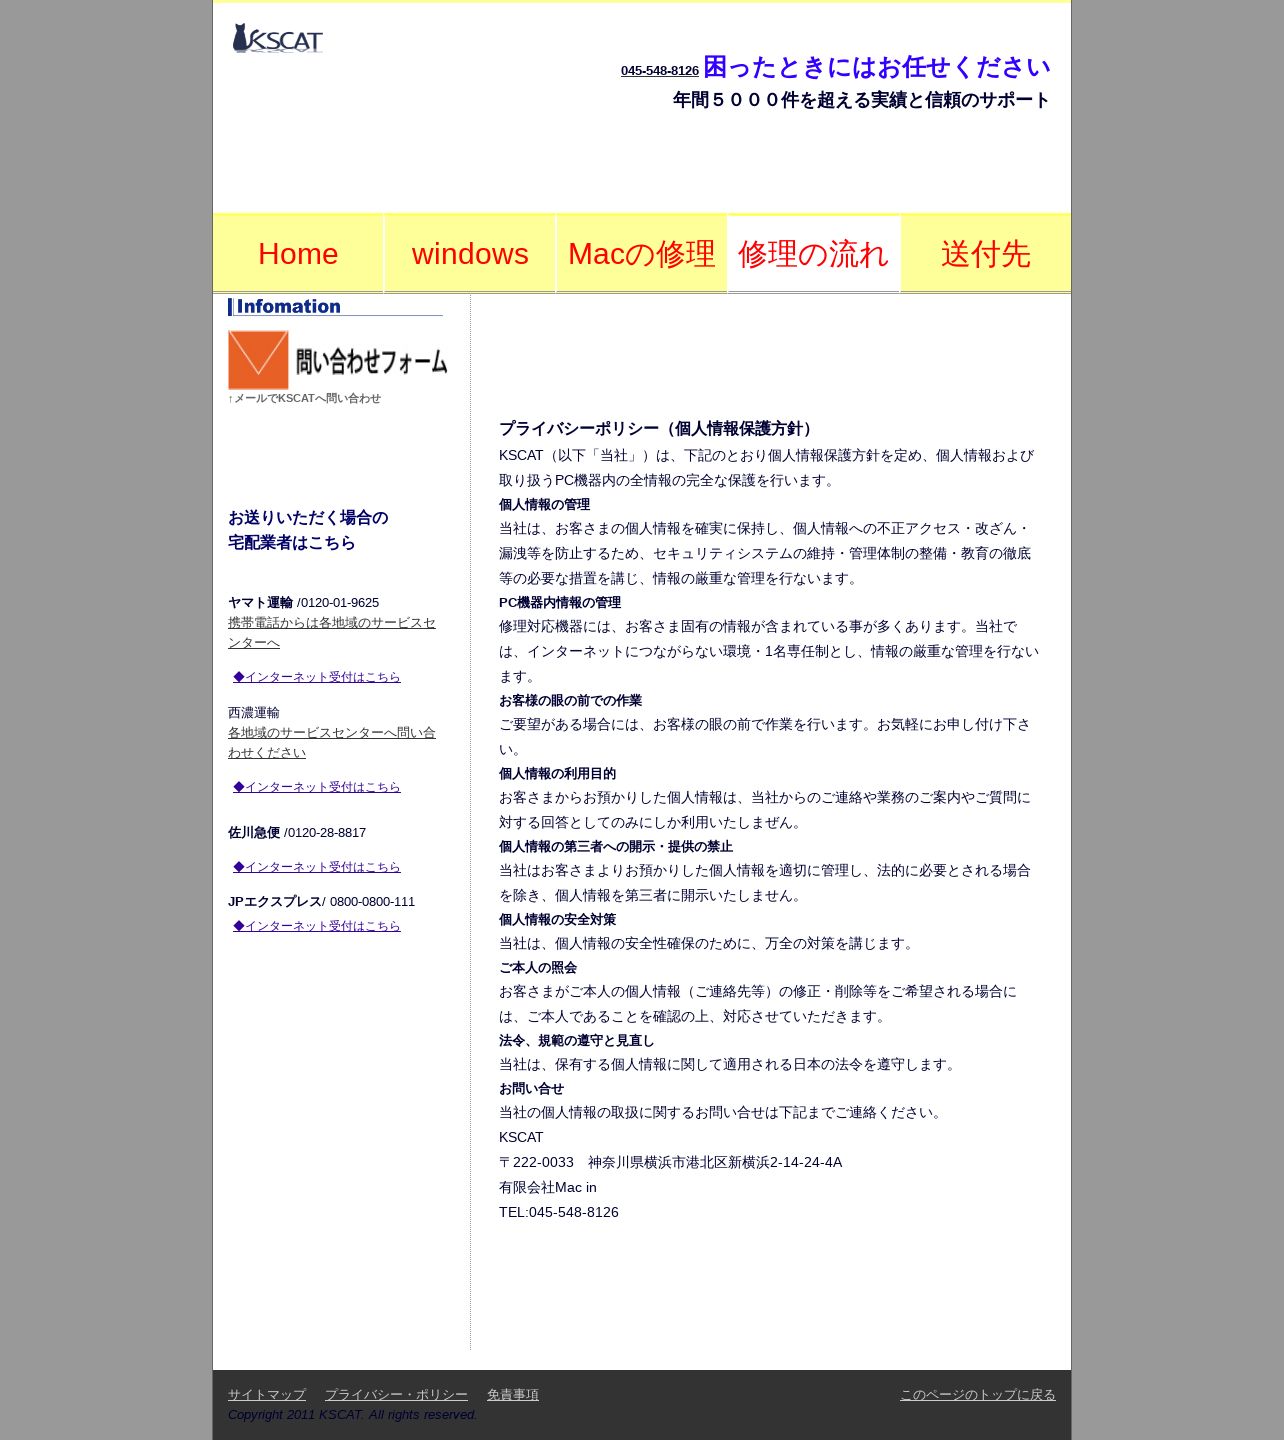Open the Home menu item
1284x1440 pixels.
pos(298,254)
